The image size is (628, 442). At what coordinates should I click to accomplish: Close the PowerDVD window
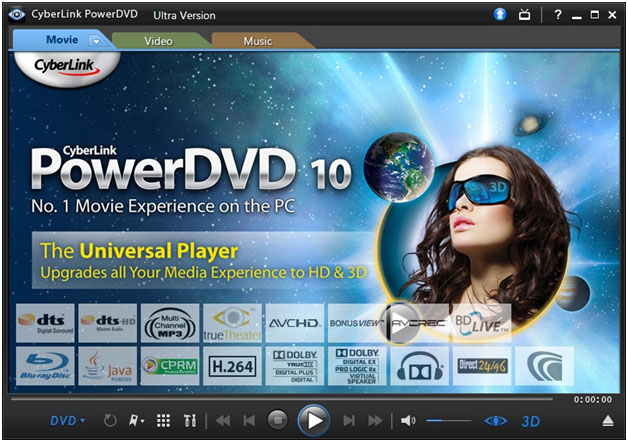coord(612,15)
